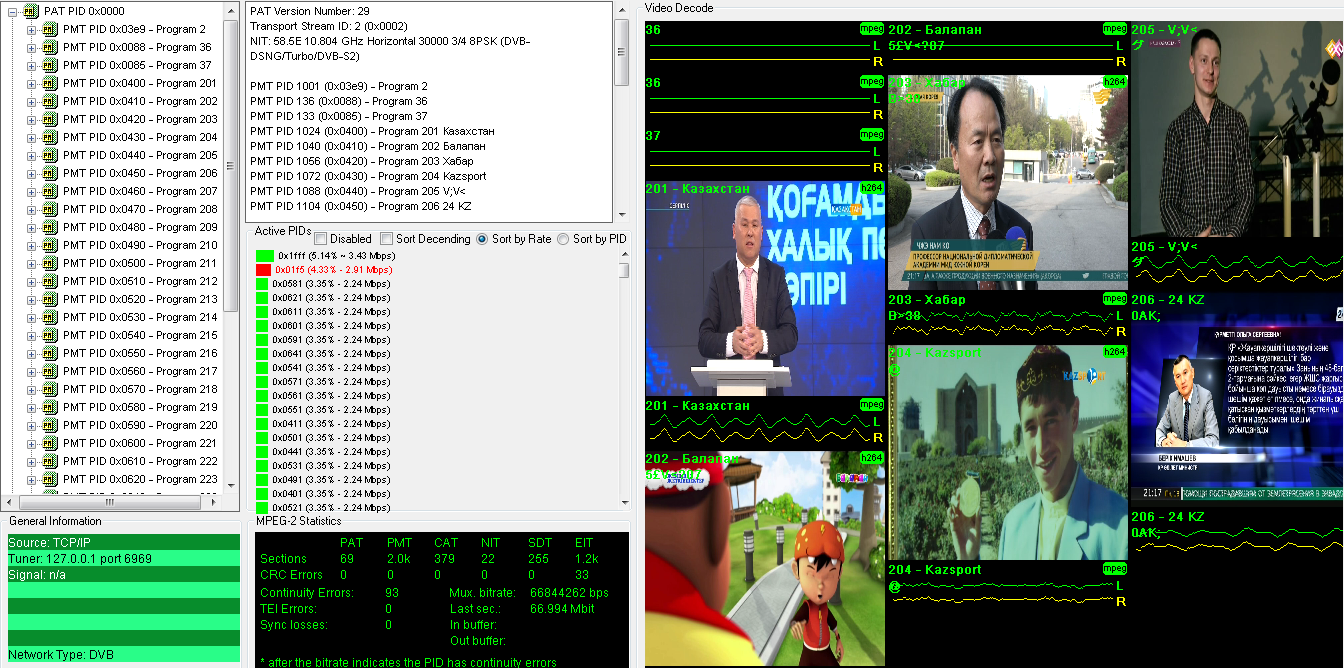Click the PMT icon for Program 37
This screenshot has height=668, width=1344.
tap(50, 65)
